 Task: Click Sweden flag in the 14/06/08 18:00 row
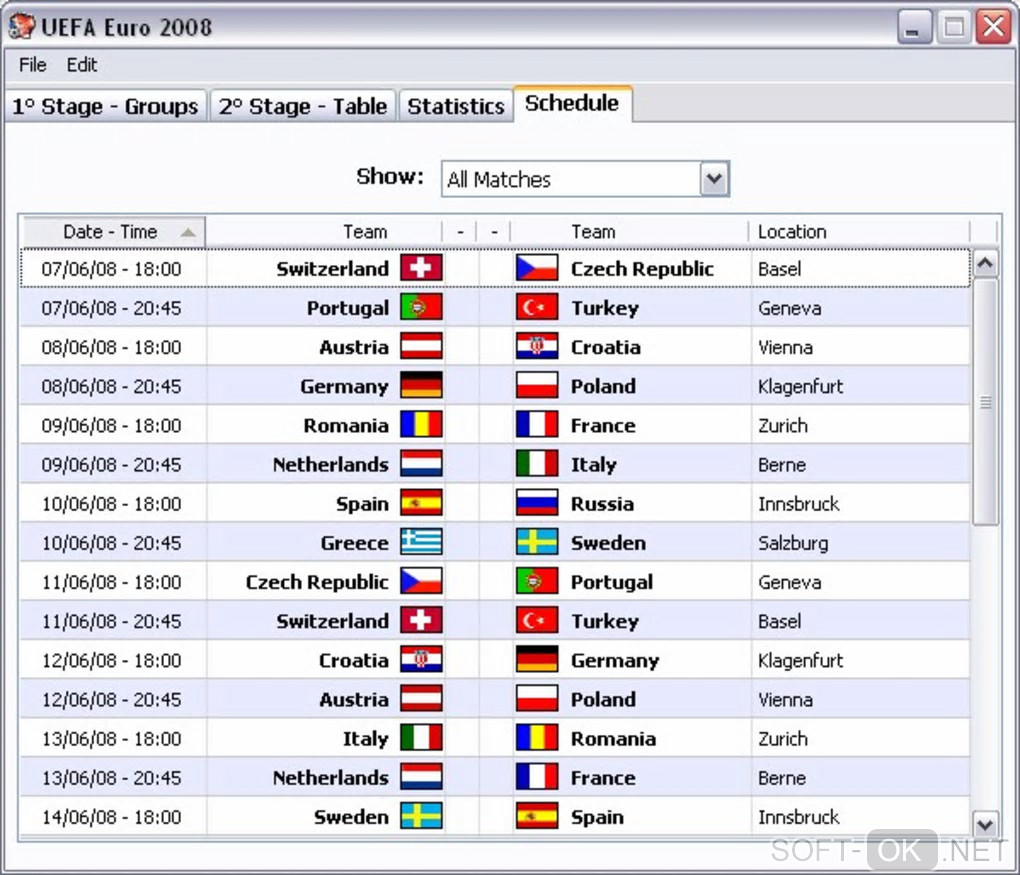pyautogui.click(x=421, y=816)
